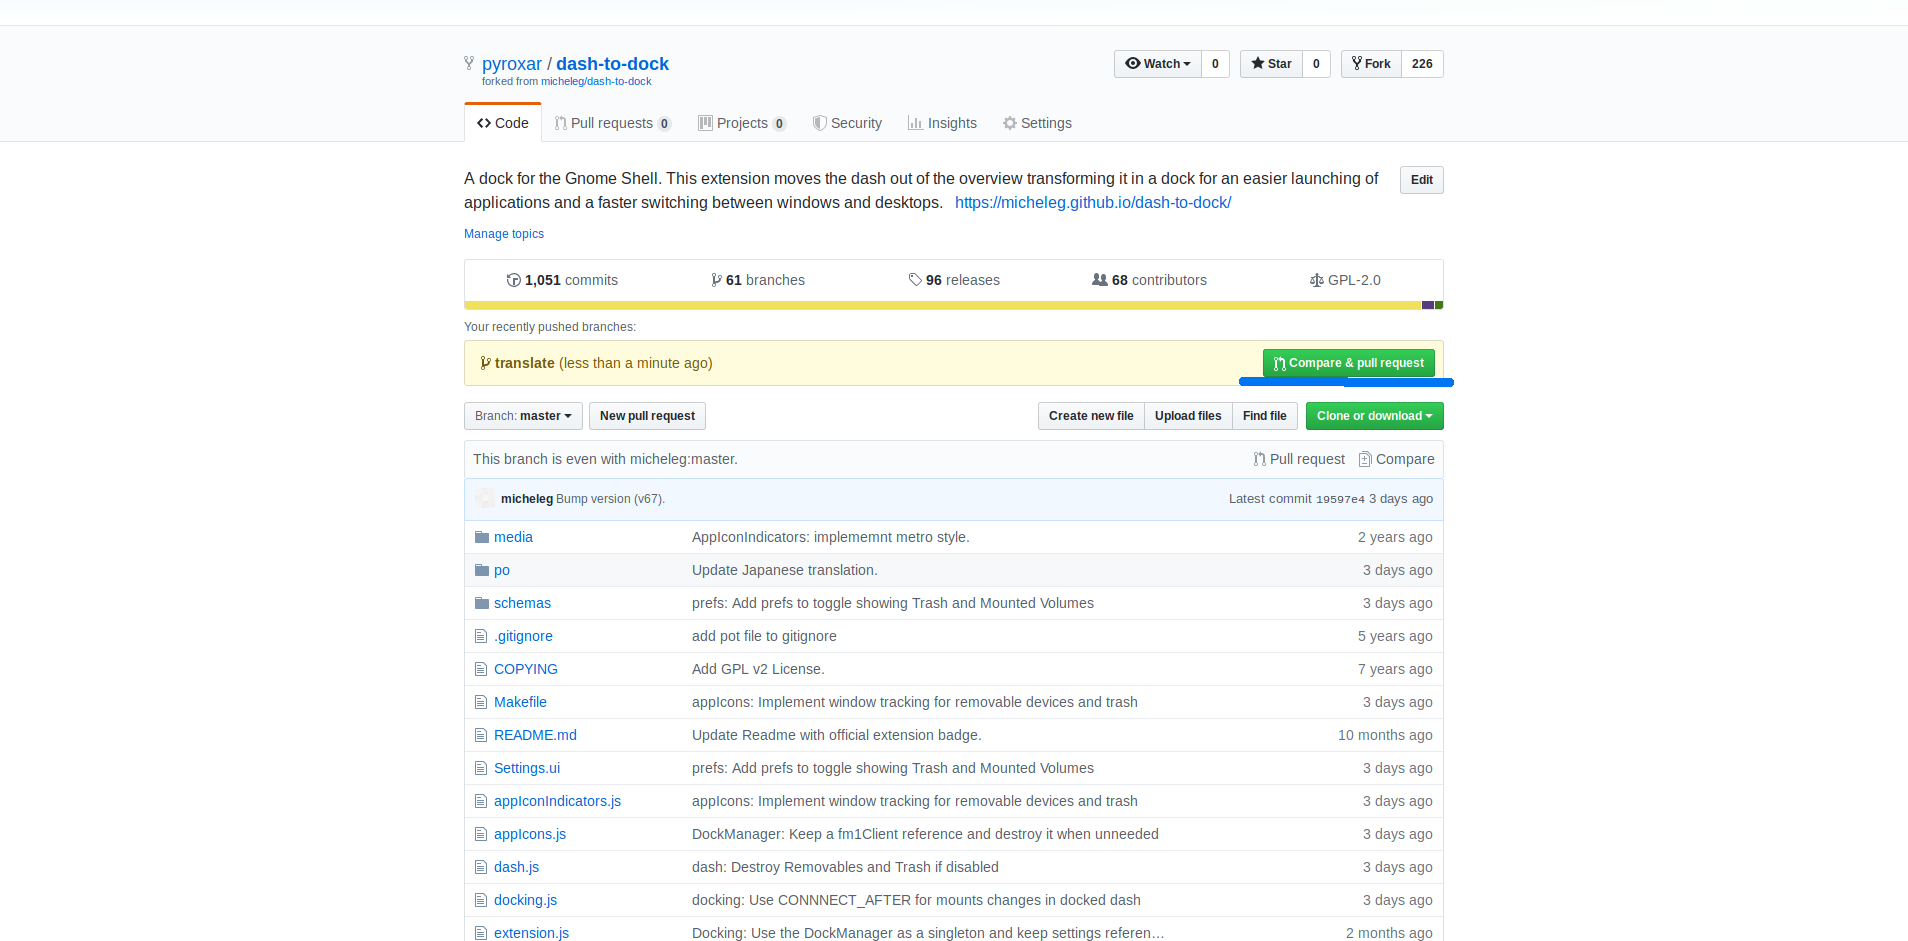
Task: Open forked-from micheleg/dash-to-dock link
Action: click(x=596, y=82)
